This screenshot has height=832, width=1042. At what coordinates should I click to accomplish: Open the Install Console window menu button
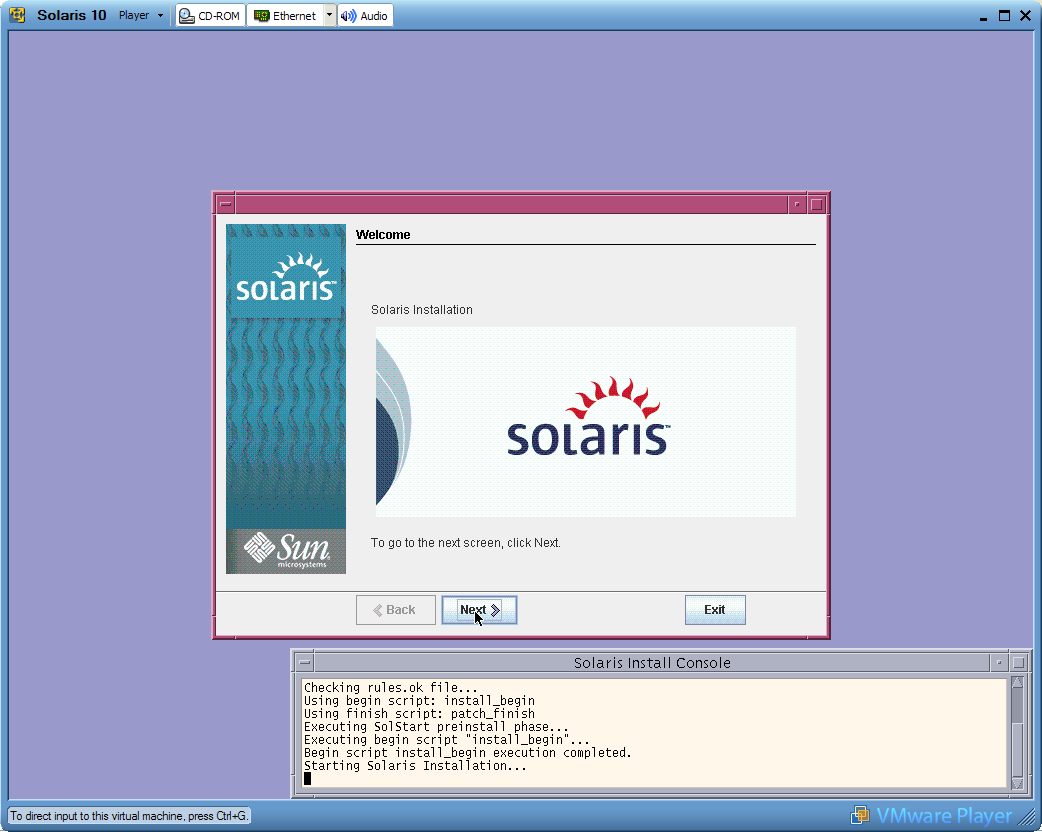coord(304,663)
